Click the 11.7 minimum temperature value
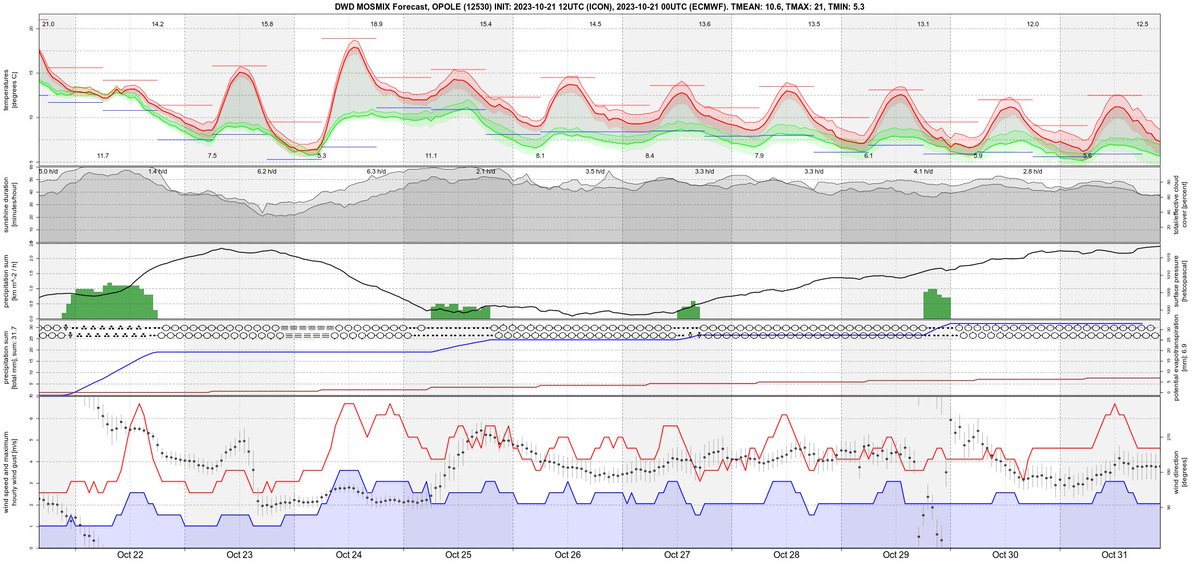This screenshot has height=571, width=1200. 102,156
